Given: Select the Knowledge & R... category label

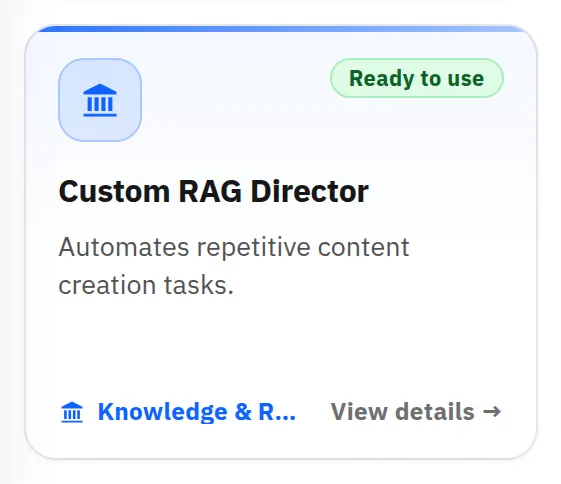Looking at the screenshot, I should [x=196, y=412].
